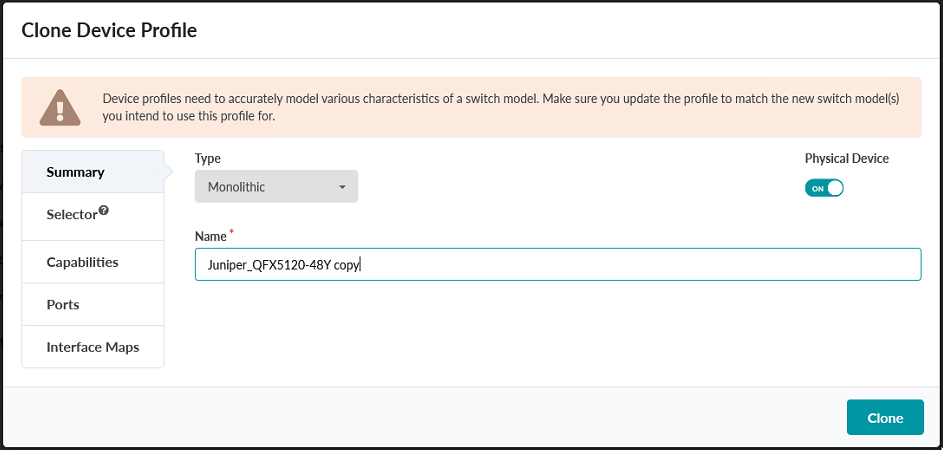This screenshot has width=943, height=450.
Task: Switch to the Summary tab
Action: (76, 172)
